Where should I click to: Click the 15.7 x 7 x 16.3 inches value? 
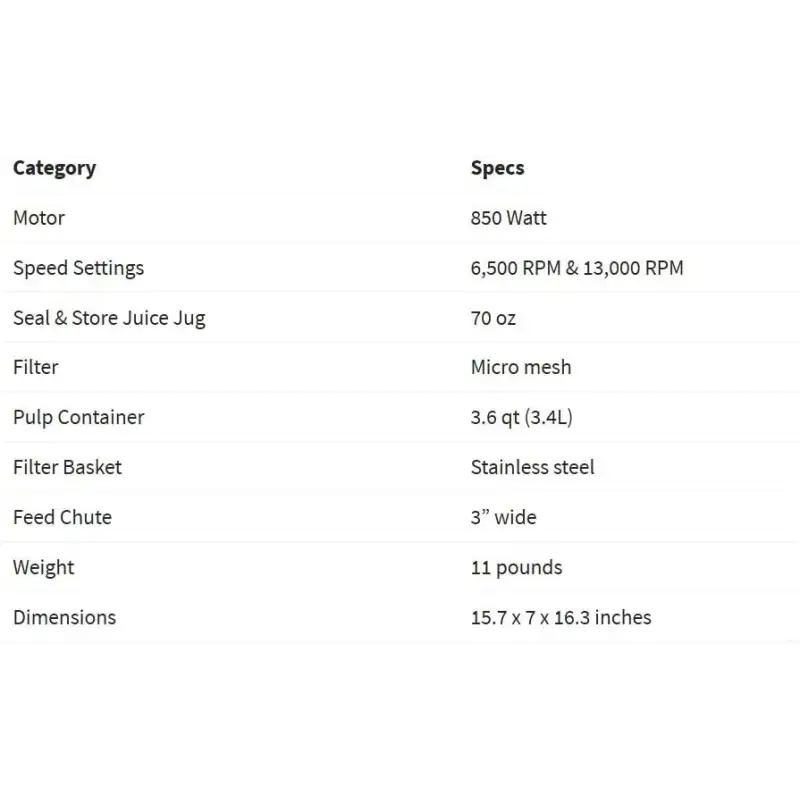[x=561, y=617]
